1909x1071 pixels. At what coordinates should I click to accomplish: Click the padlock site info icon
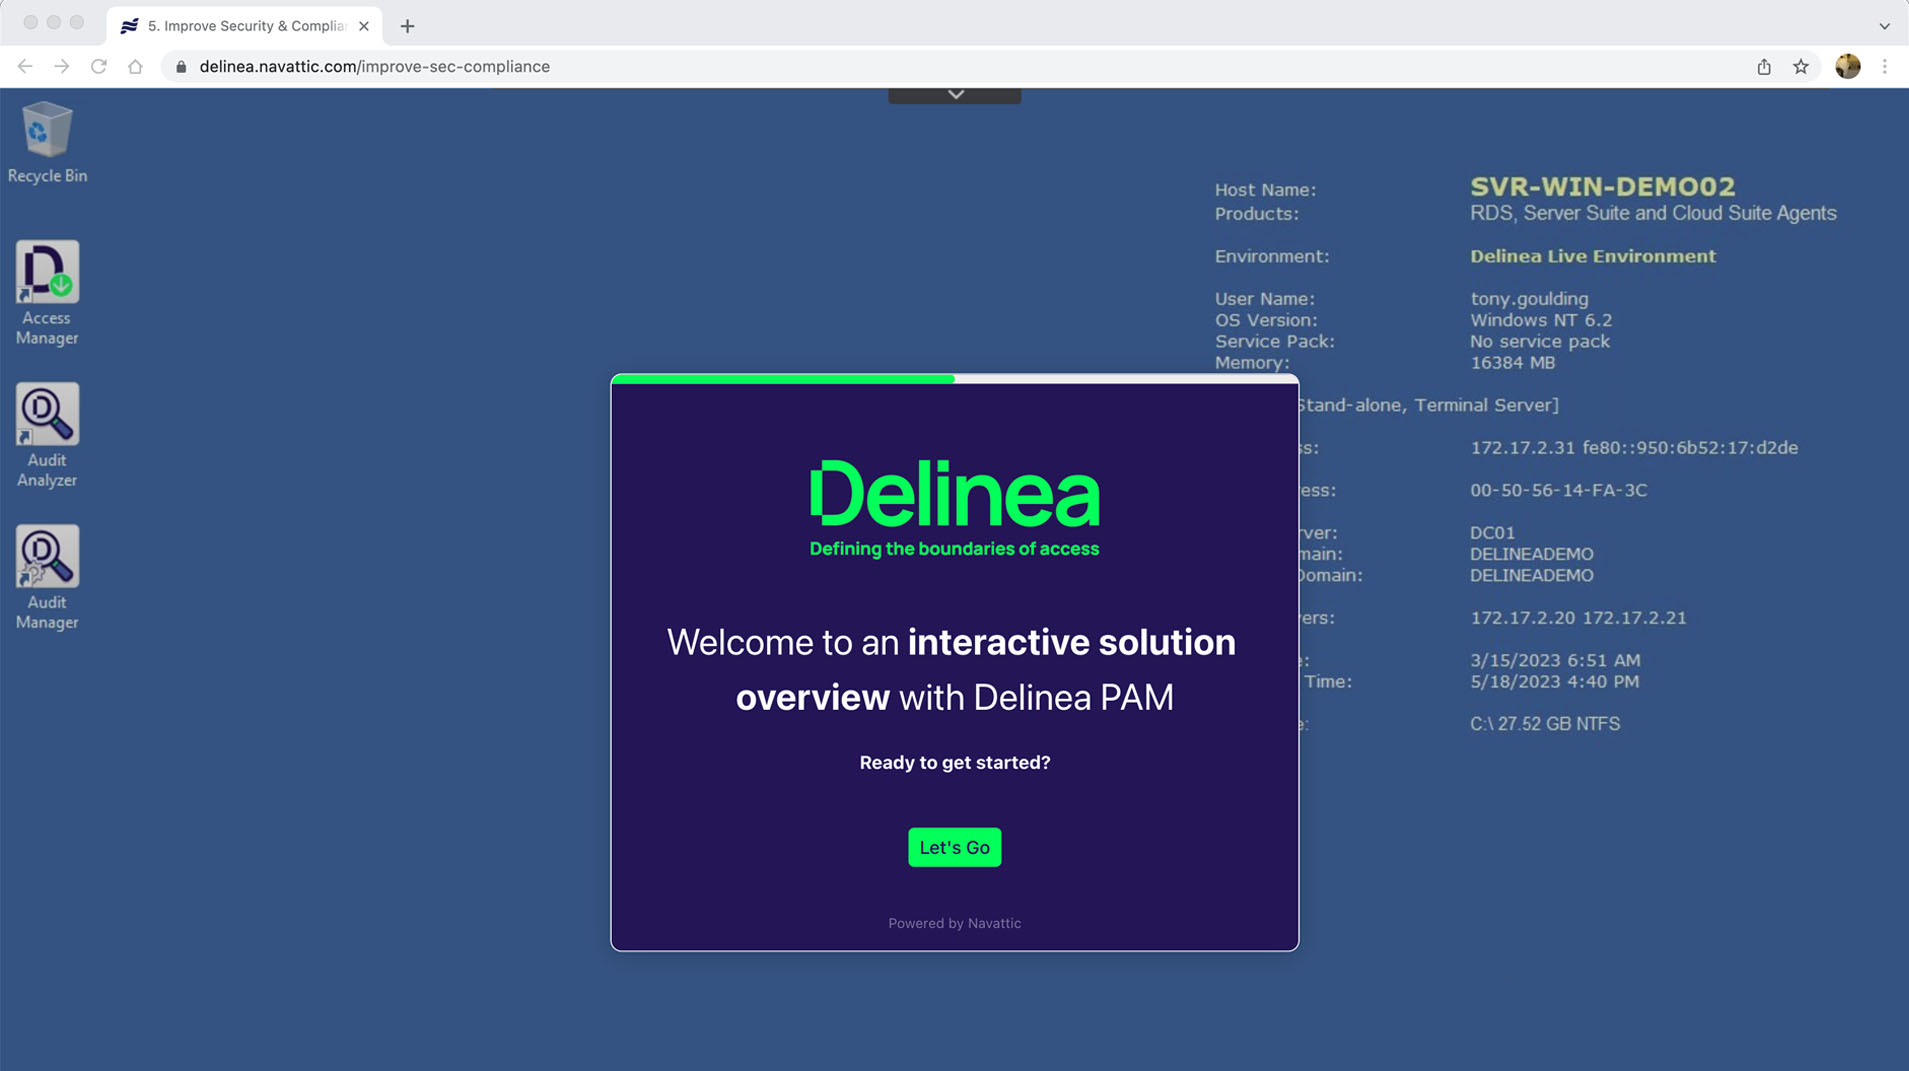tap(181, 67)
